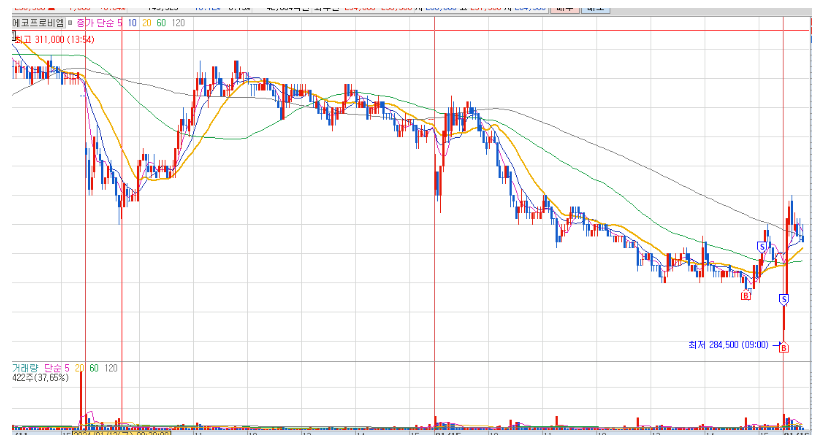Image resolution: width=825 pixels, height=448 pixels.
Task: Select the 단순 5 volume average legend
Action: [56, 368]
